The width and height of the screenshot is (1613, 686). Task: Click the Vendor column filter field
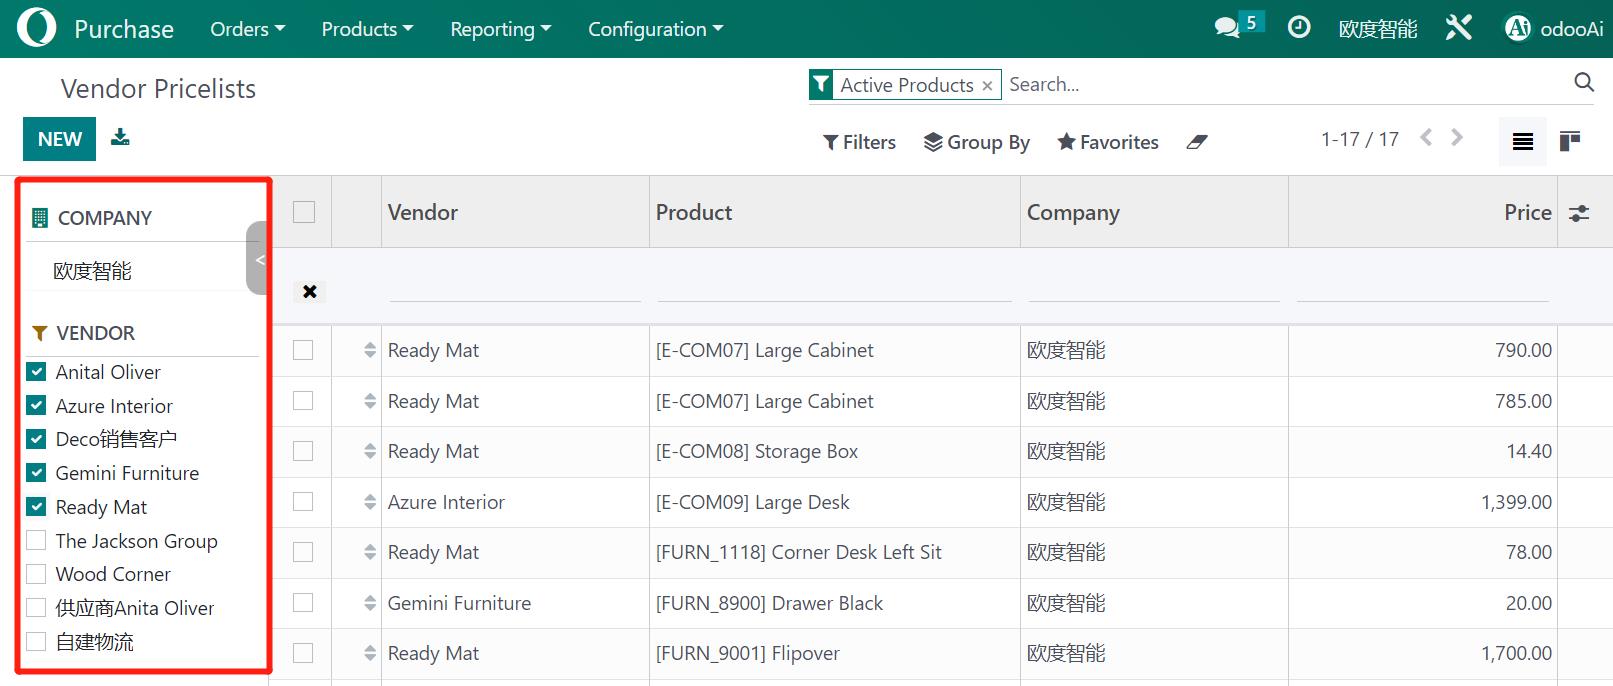(x=515, y=288)
